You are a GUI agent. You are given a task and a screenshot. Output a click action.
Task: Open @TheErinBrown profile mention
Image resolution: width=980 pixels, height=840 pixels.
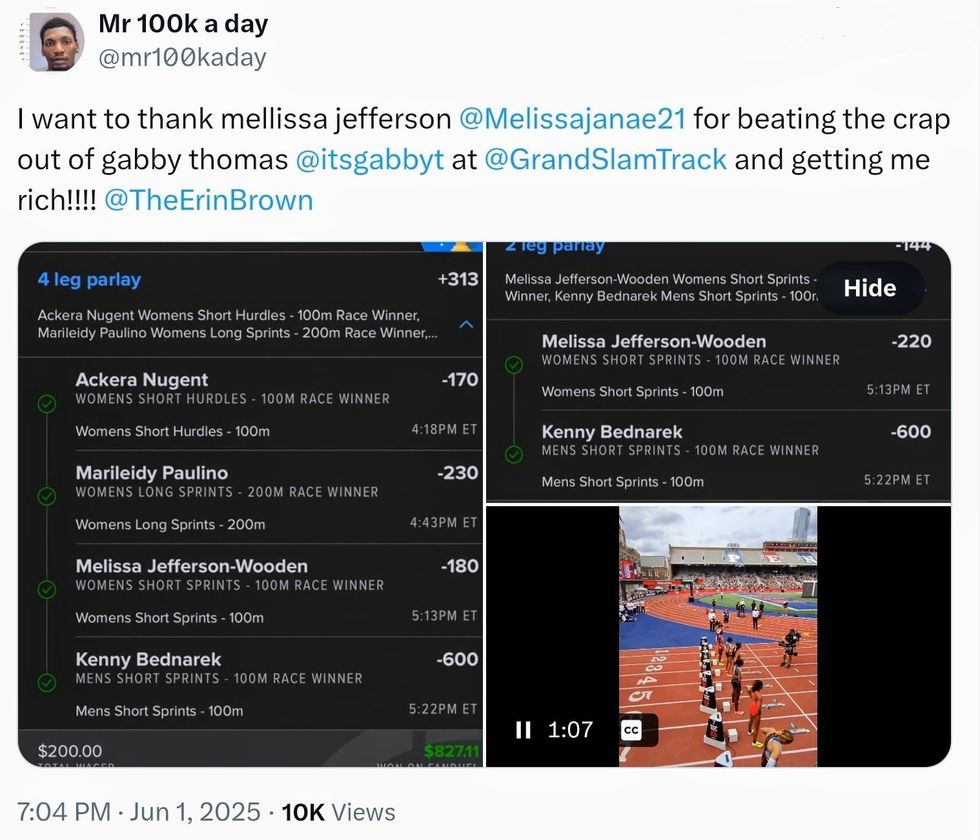tap(208, 200)
